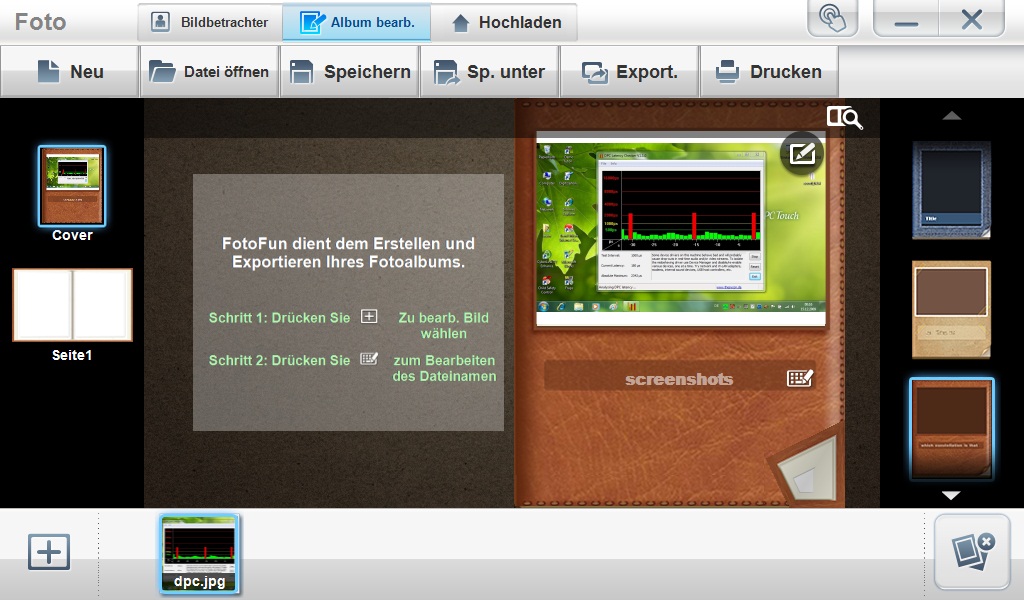The image size is (1024, 600).
Task: Edit the screenshots title text icon
Action: coord(800,378)
